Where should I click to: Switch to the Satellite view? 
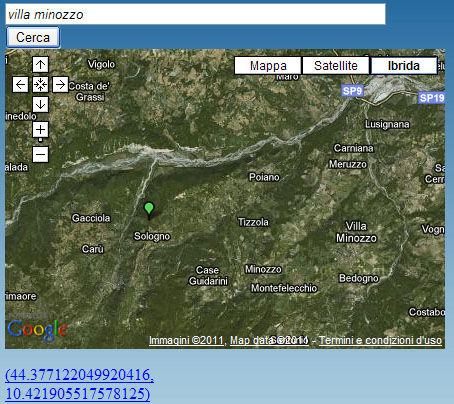[336, 66]
